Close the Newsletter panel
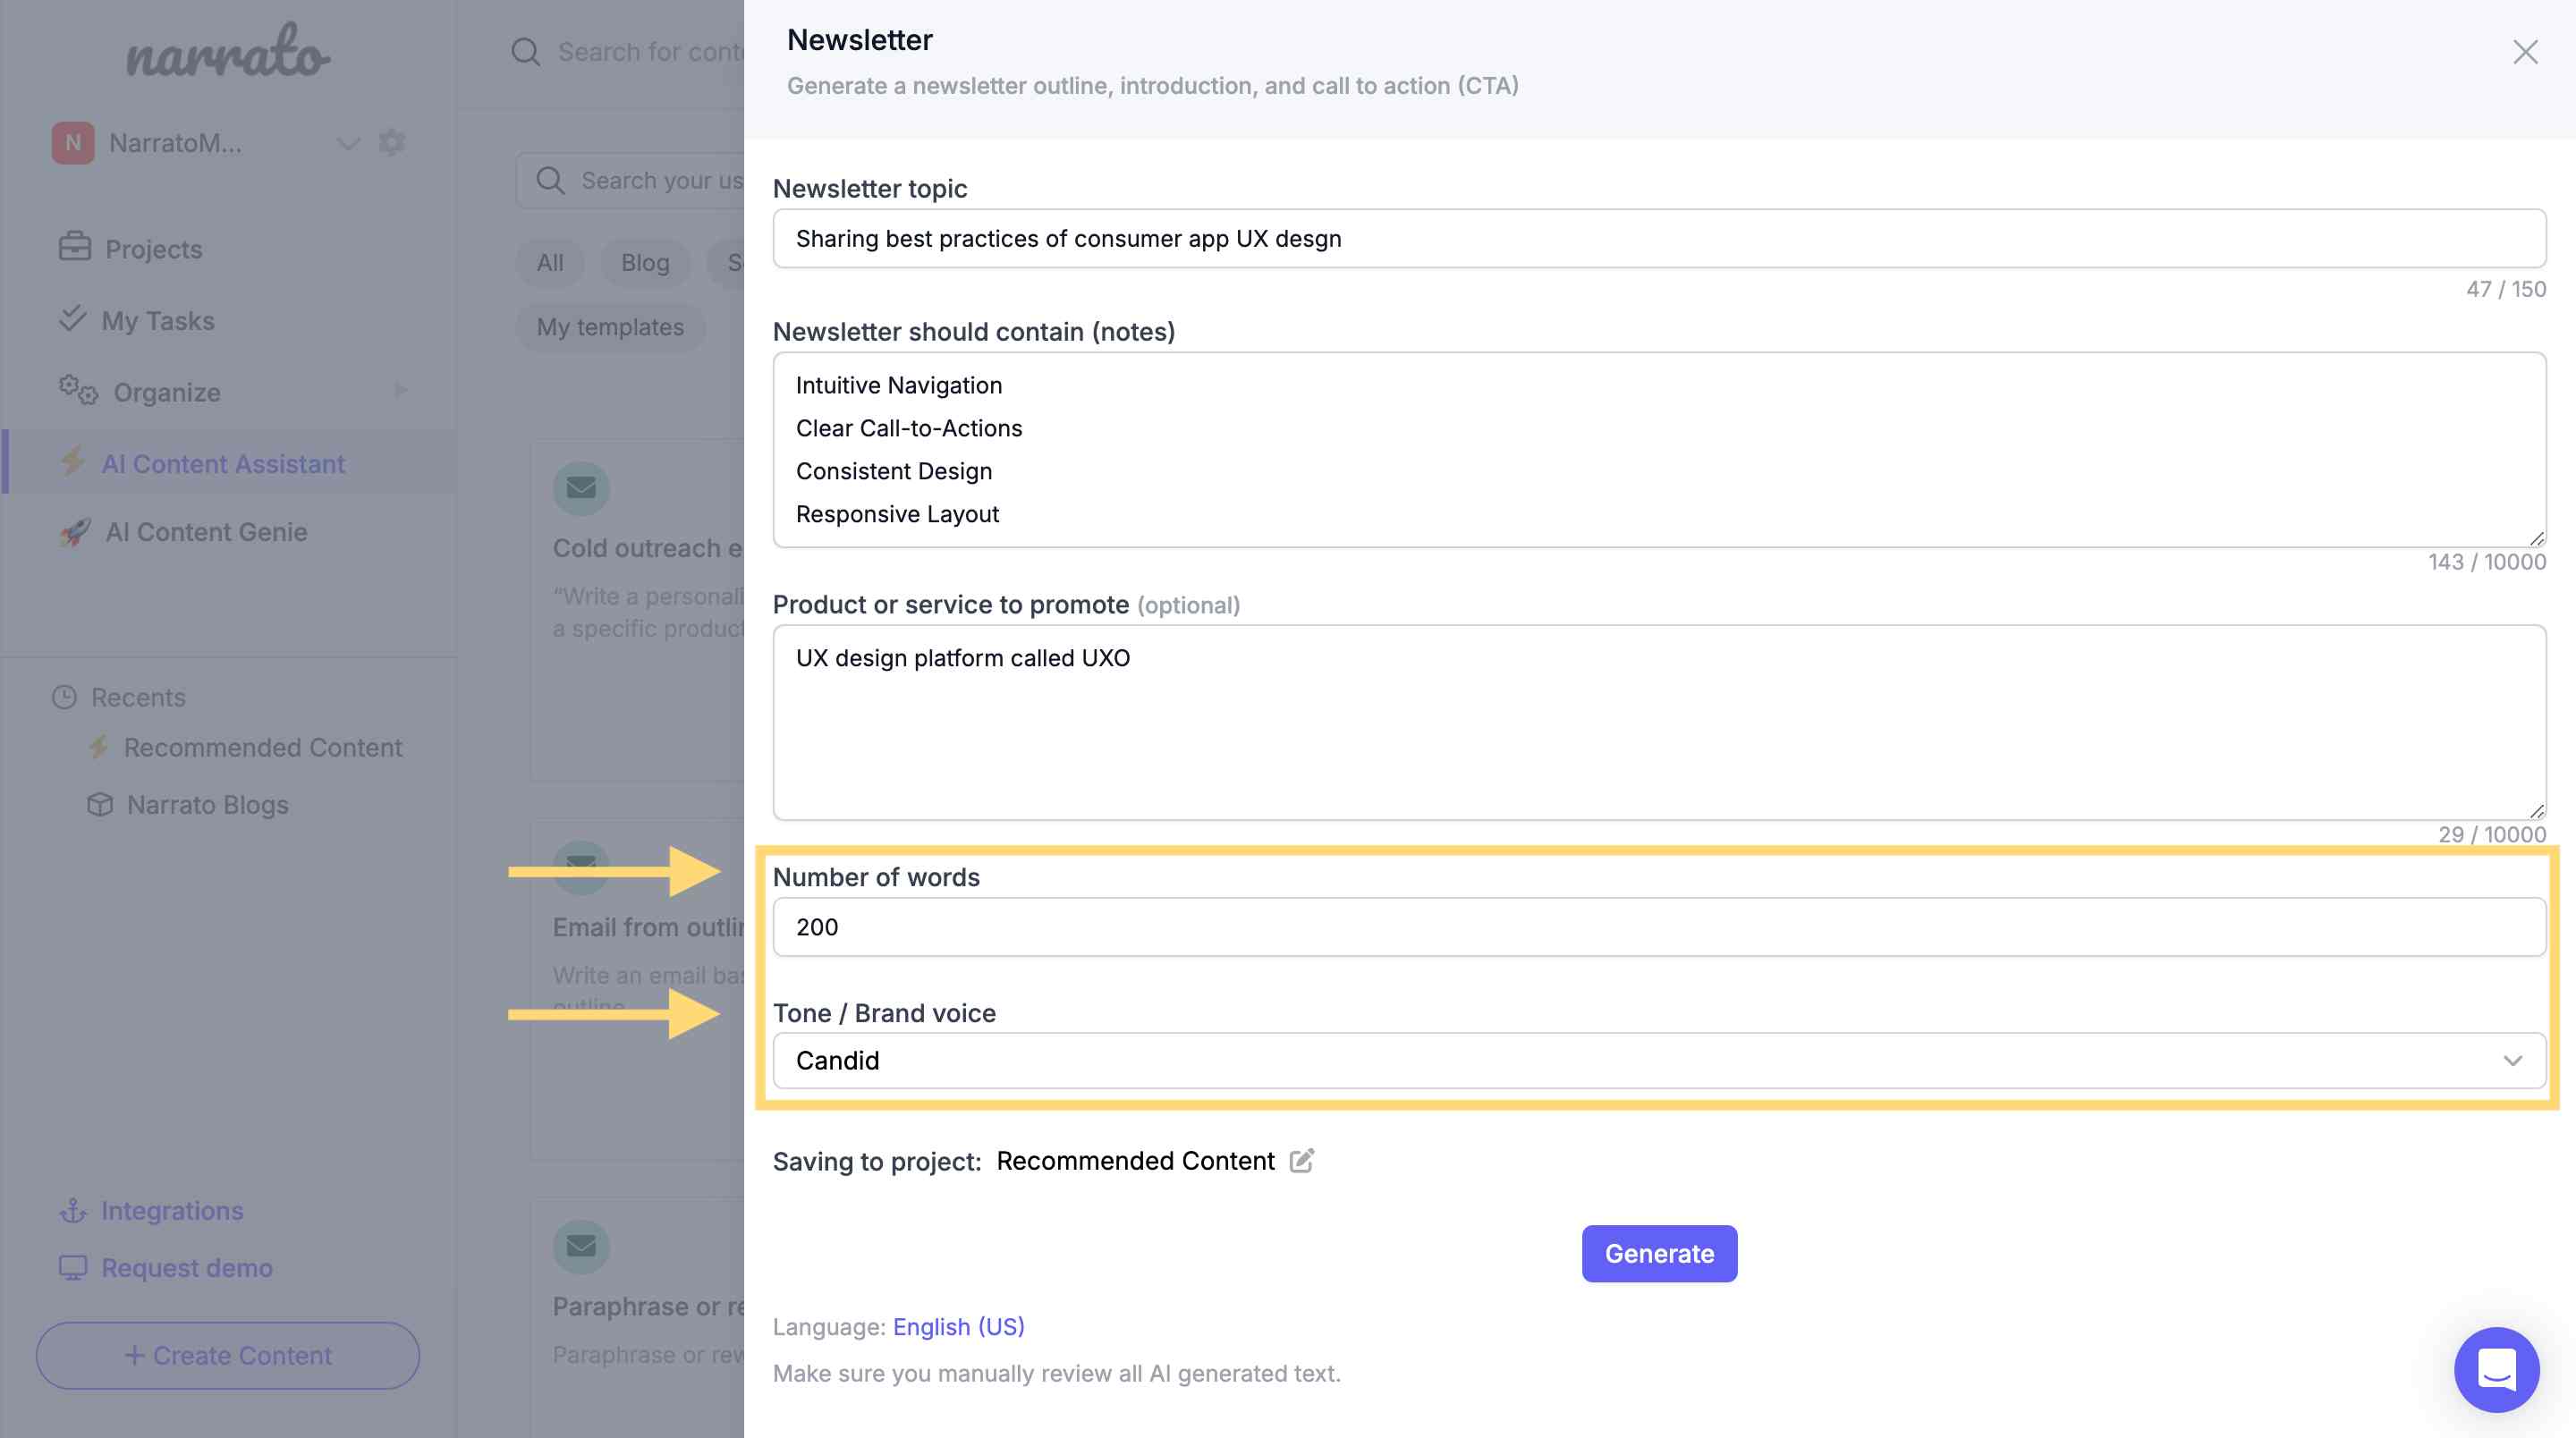2576x1438 pixels. 2525,52
